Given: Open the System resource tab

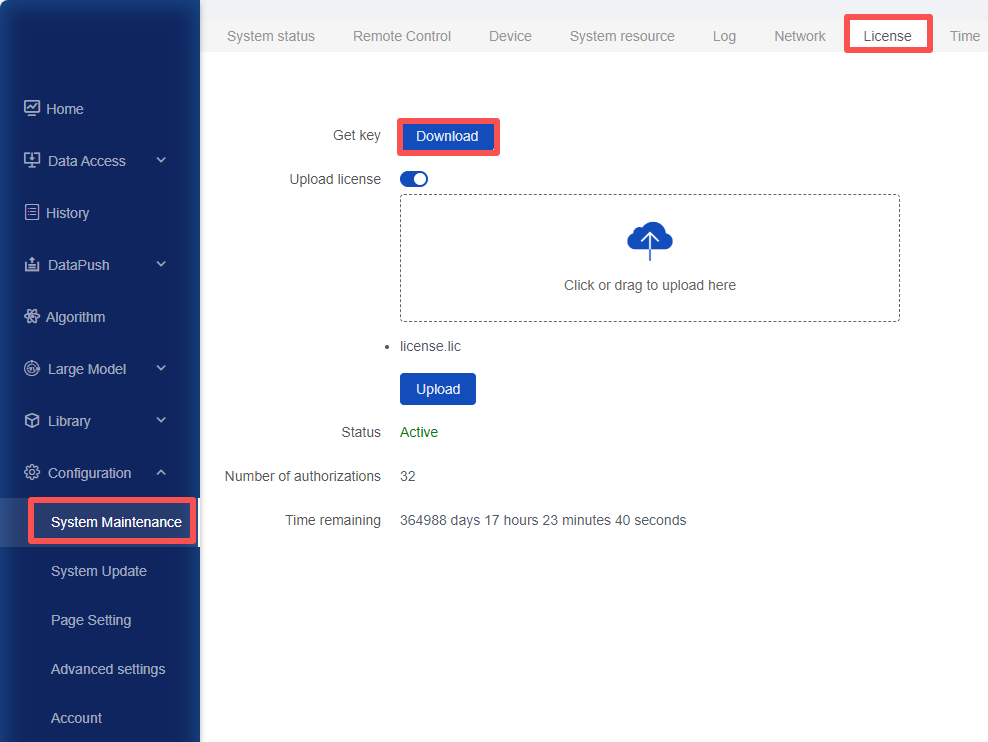Looking at the screenshot, I should tap(622, 36).
